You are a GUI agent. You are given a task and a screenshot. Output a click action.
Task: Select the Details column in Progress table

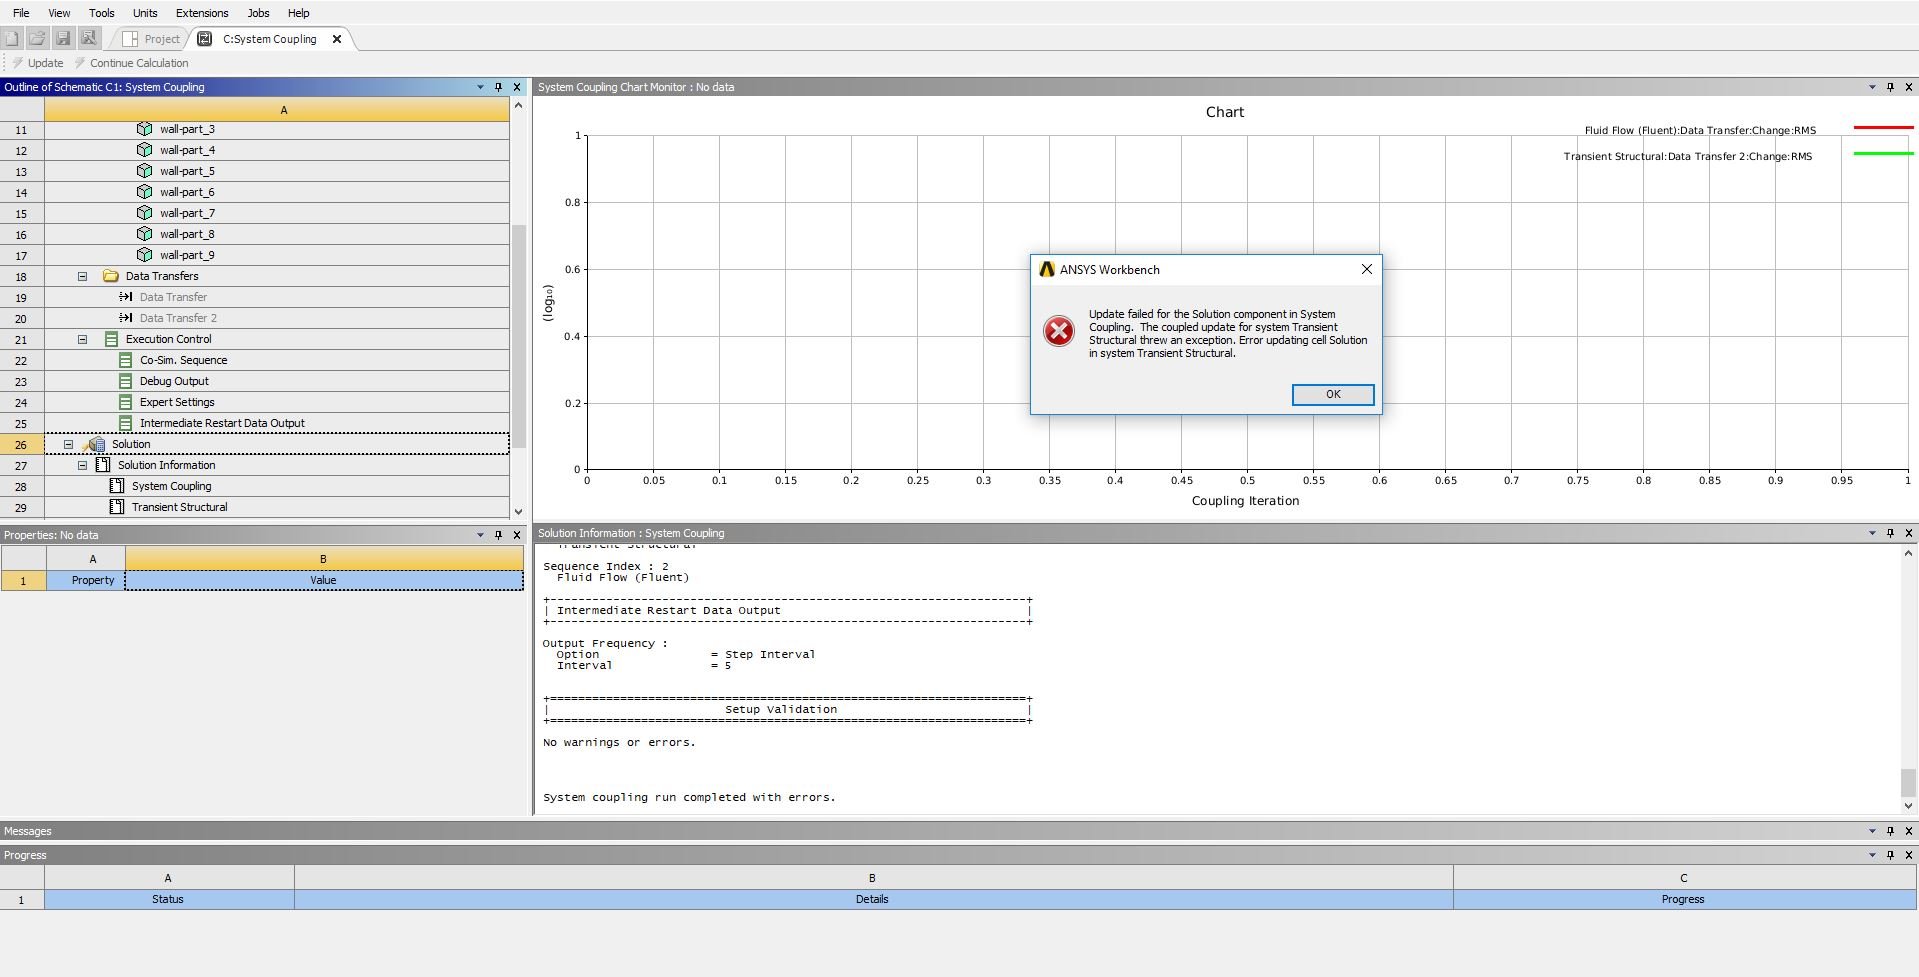[x=873, y=899]
